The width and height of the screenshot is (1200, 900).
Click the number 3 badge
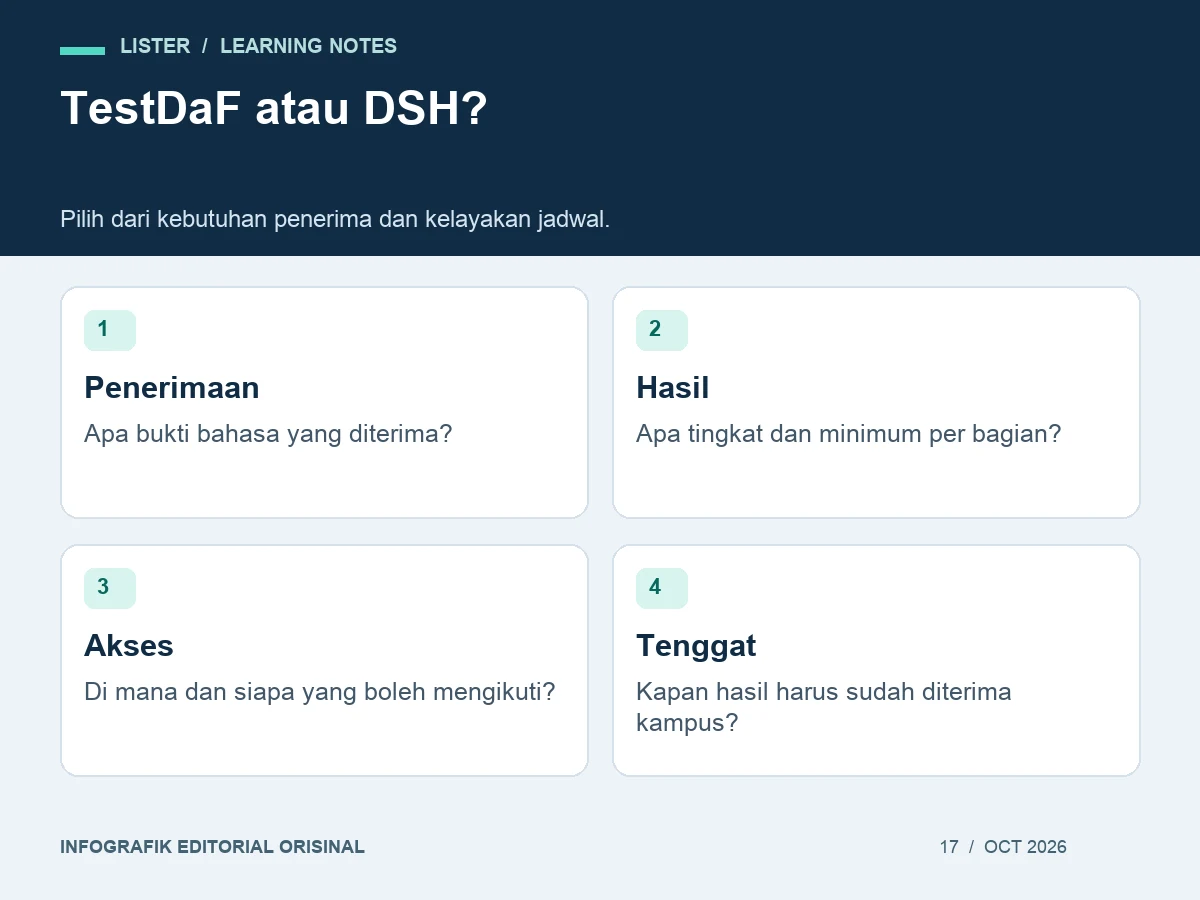tap(110, 588)
